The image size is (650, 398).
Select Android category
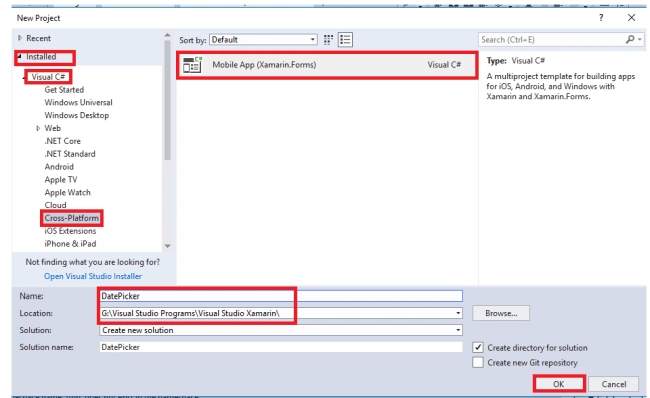(x=59, y=167)
